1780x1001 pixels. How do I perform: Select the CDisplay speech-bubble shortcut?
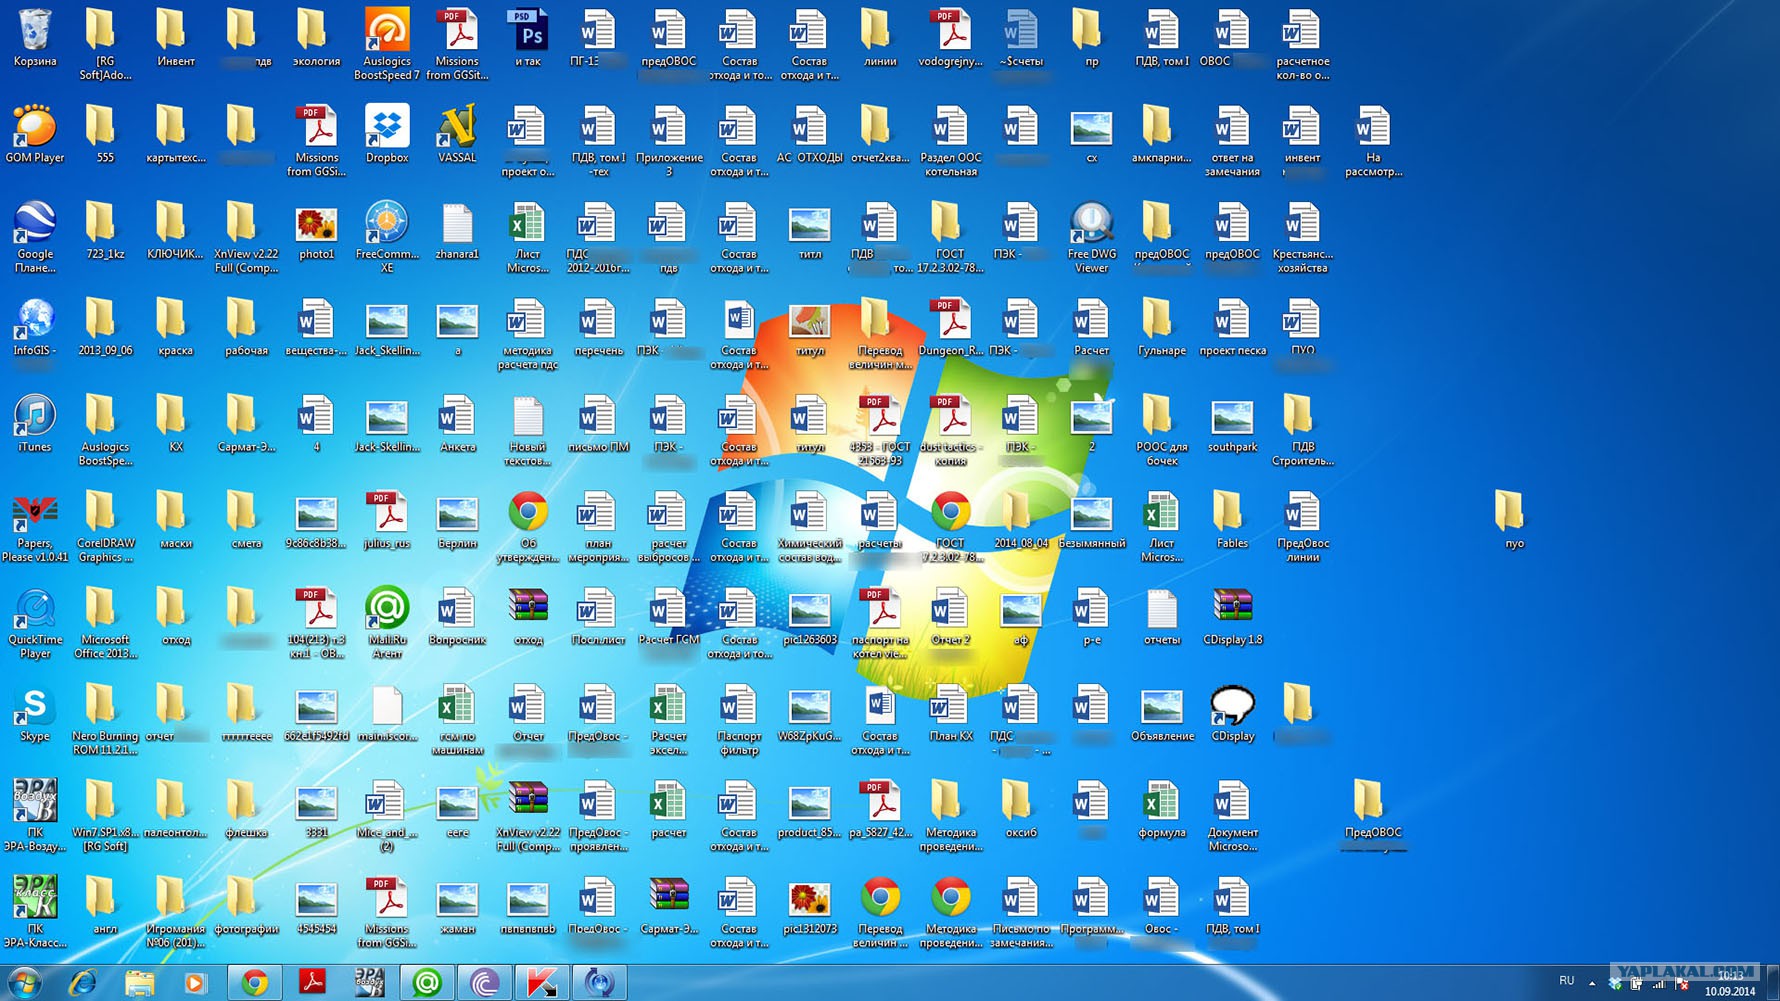coord(1232,713)
